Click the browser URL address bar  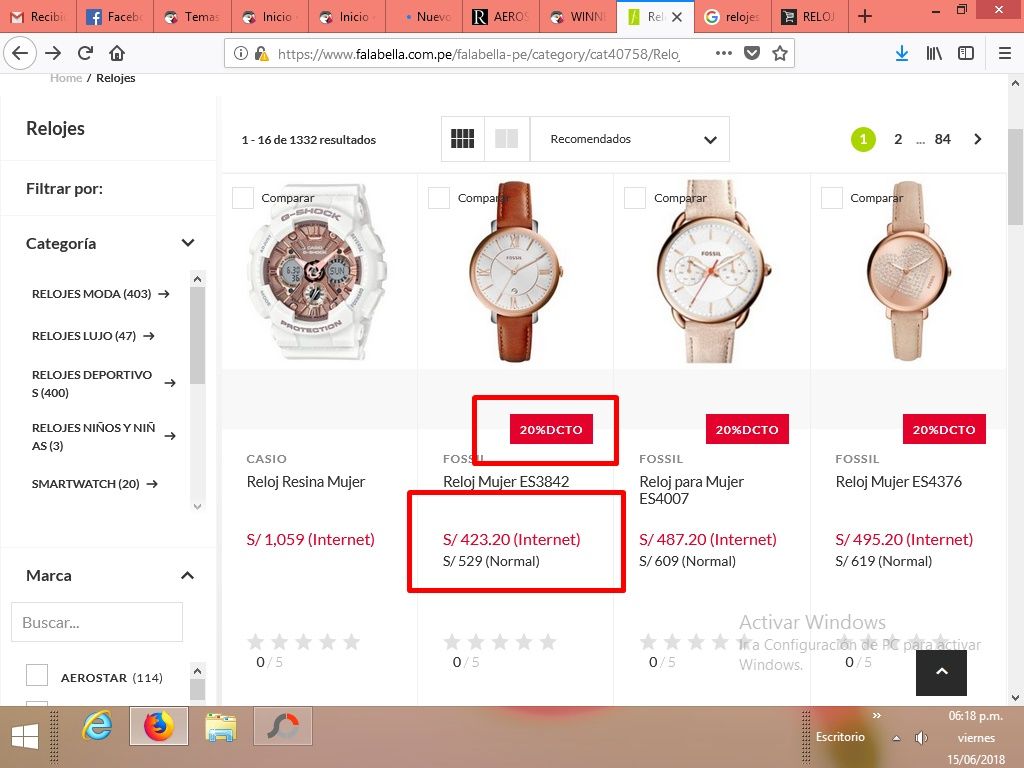tap(478, 54)
